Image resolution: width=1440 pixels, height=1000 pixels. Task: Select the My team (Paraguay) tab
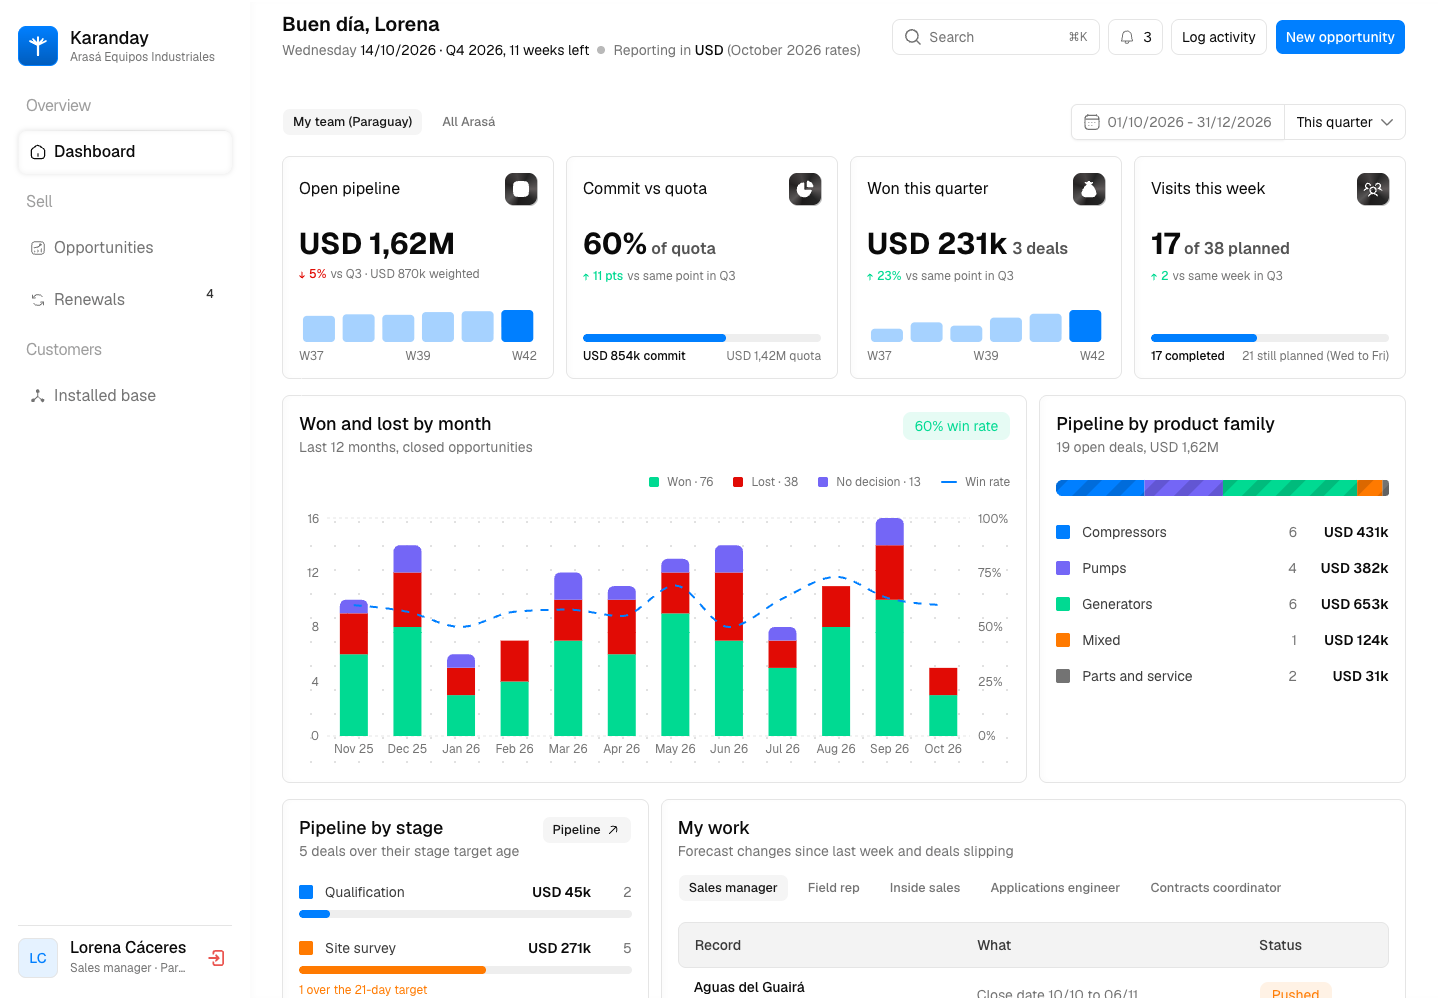tap(352, 122)
